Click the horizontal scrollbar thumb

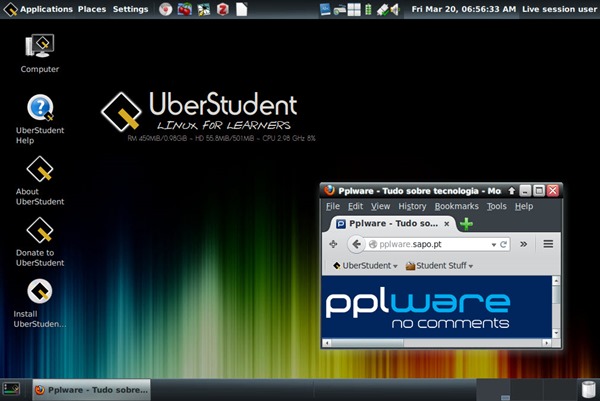367,343
